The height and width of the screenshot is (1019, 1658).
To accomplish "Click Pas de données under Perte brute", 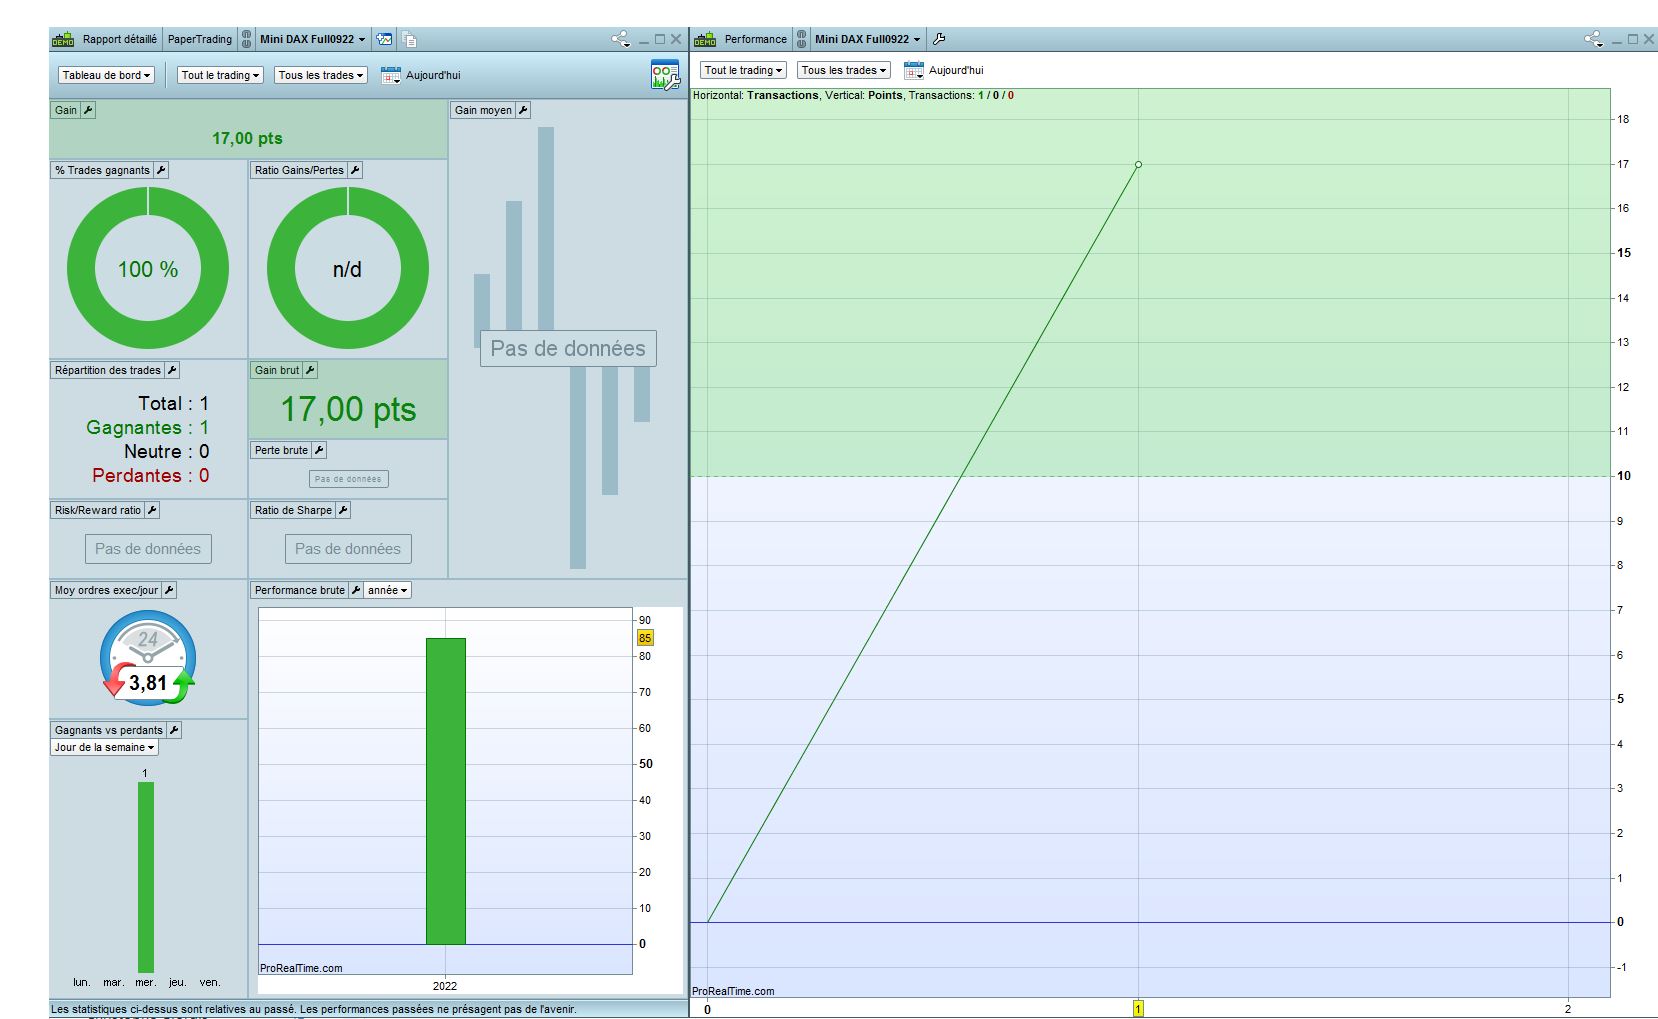I will point(348,479).
